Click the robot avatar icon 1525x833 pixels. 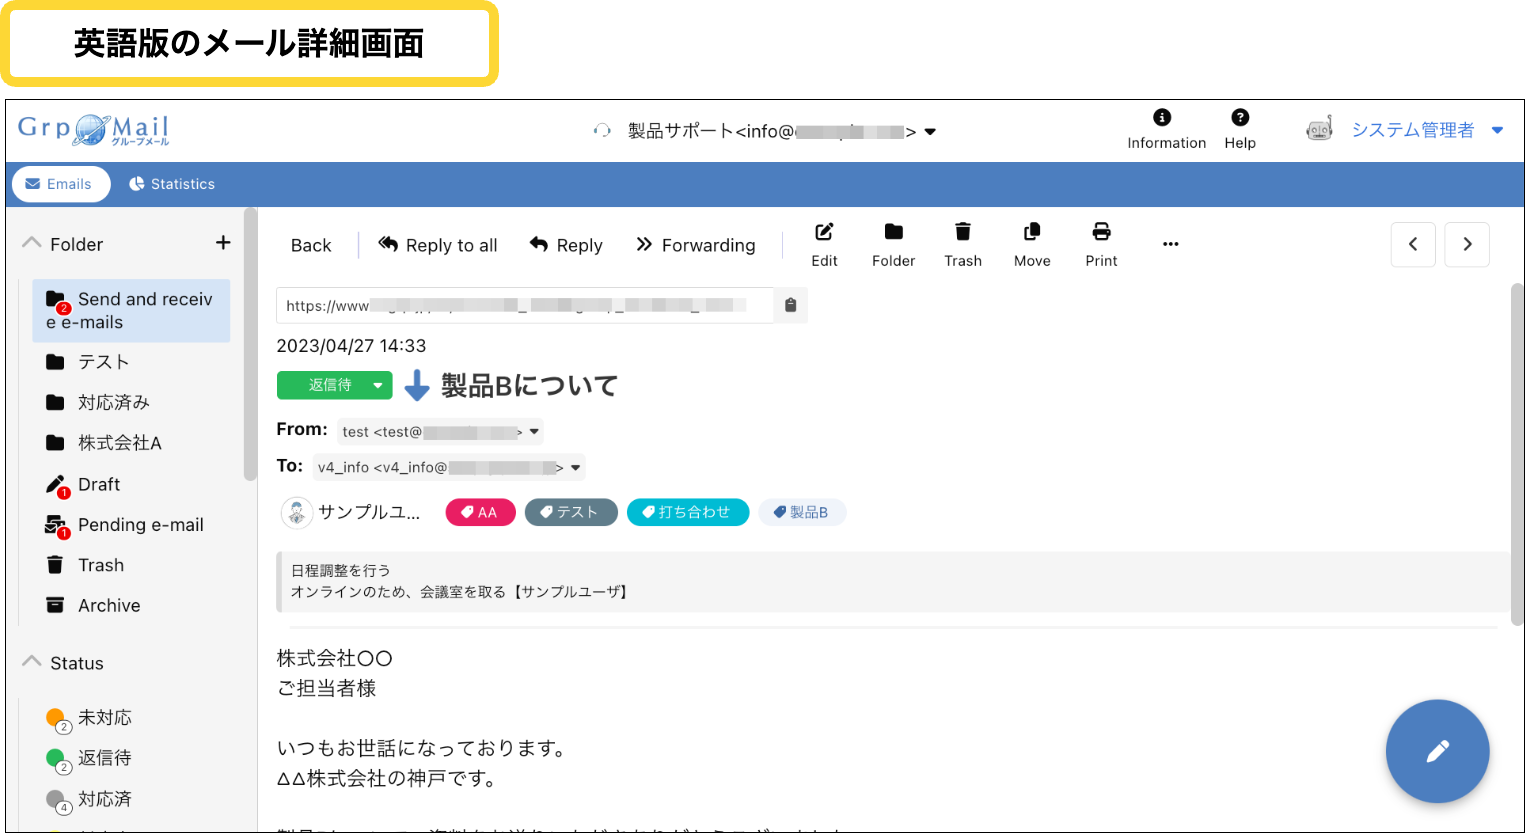[1320, 130]
